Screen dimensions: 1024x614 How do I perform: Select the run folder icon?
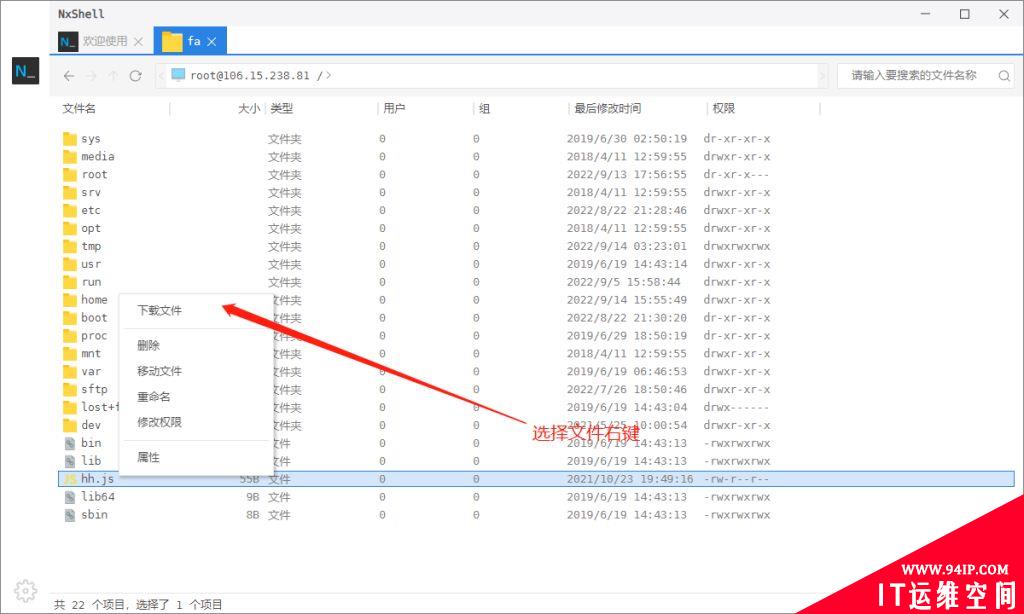(70, 282)
